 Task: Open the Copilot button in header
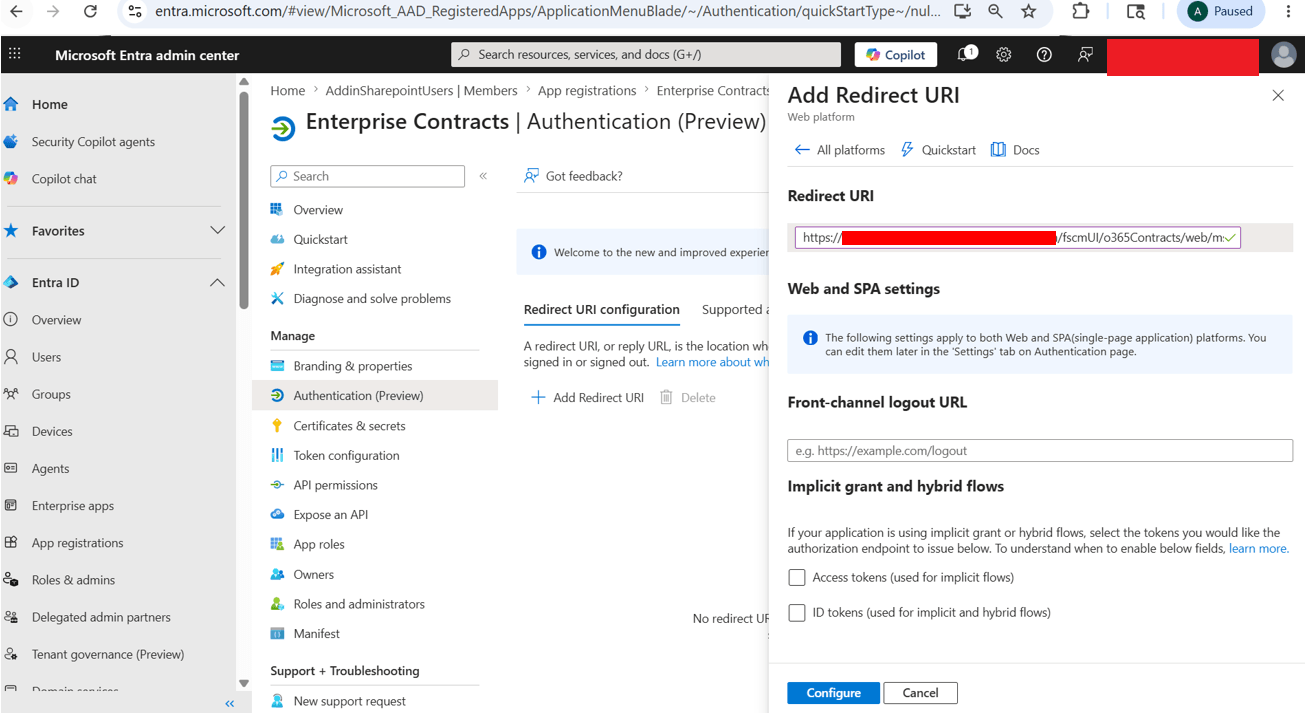(895, 55)
